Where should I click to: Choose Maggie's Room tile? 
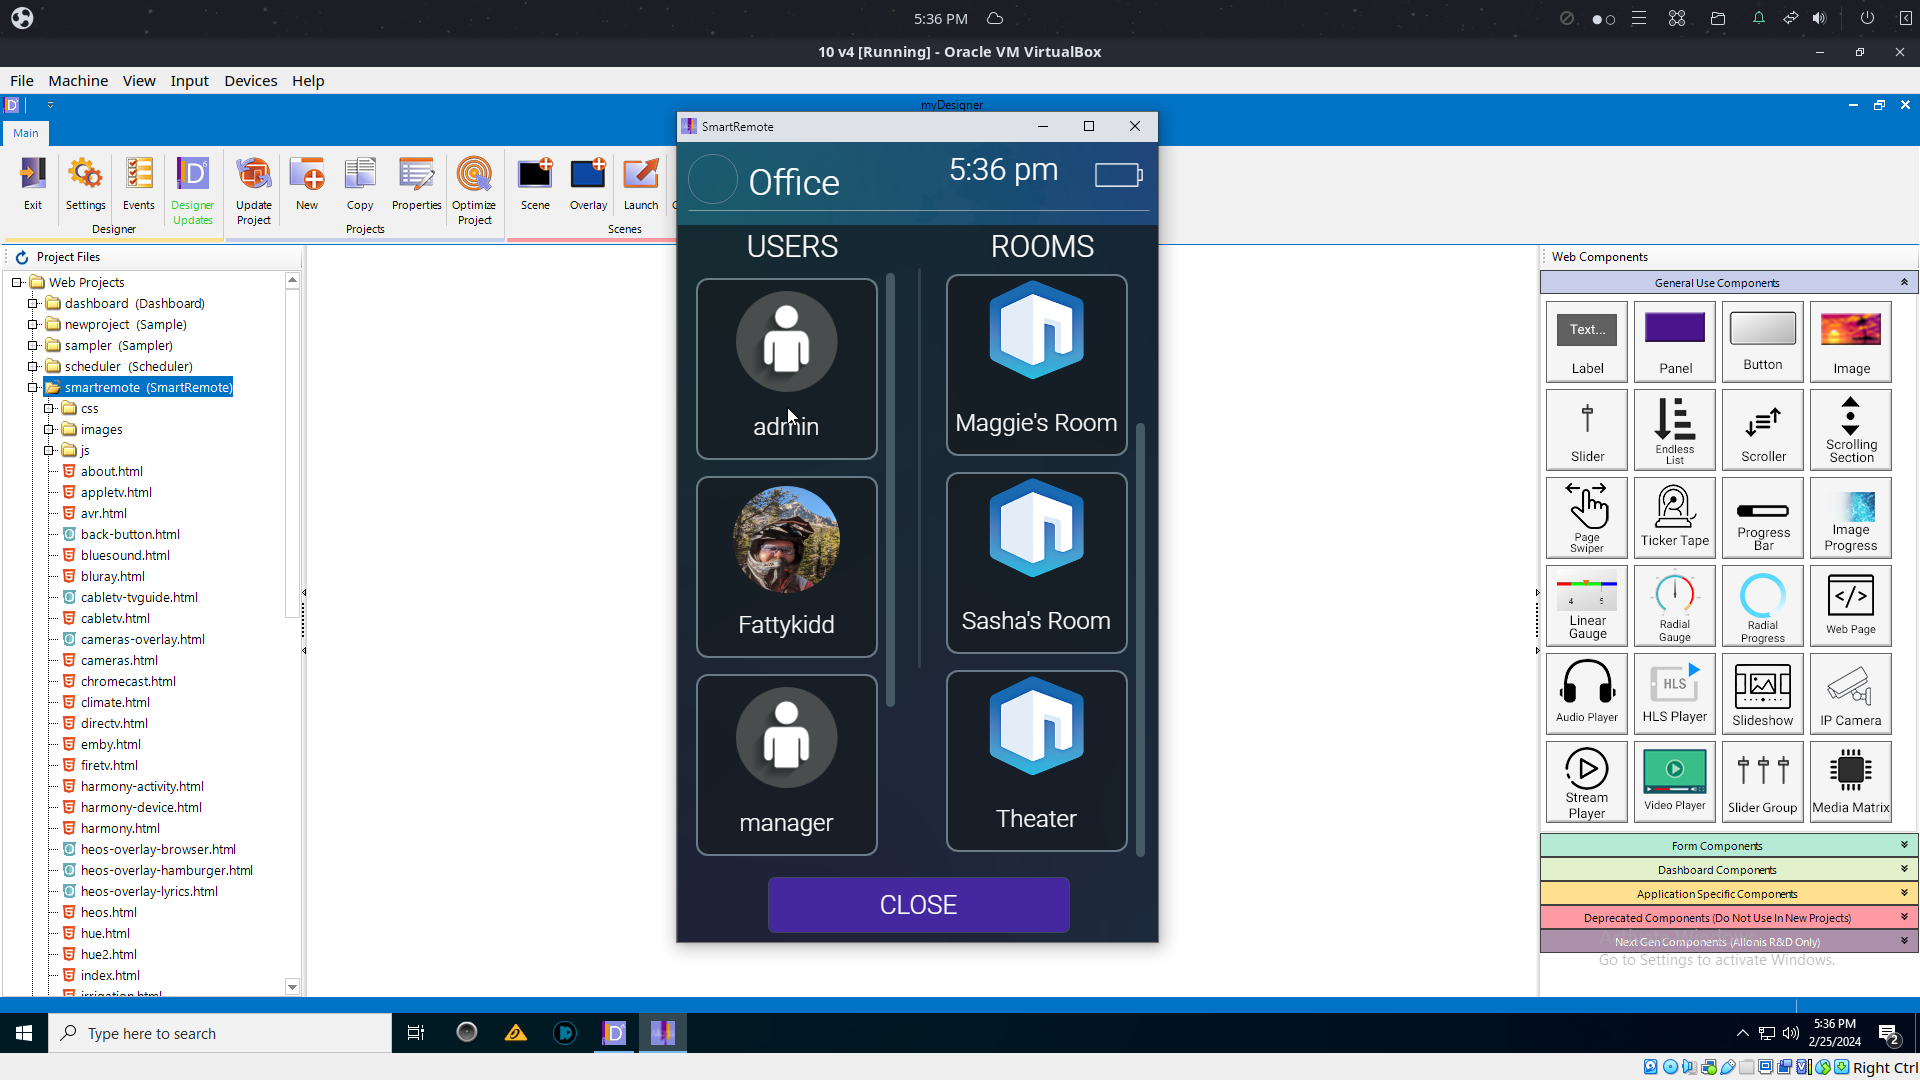coord(1037,365)
